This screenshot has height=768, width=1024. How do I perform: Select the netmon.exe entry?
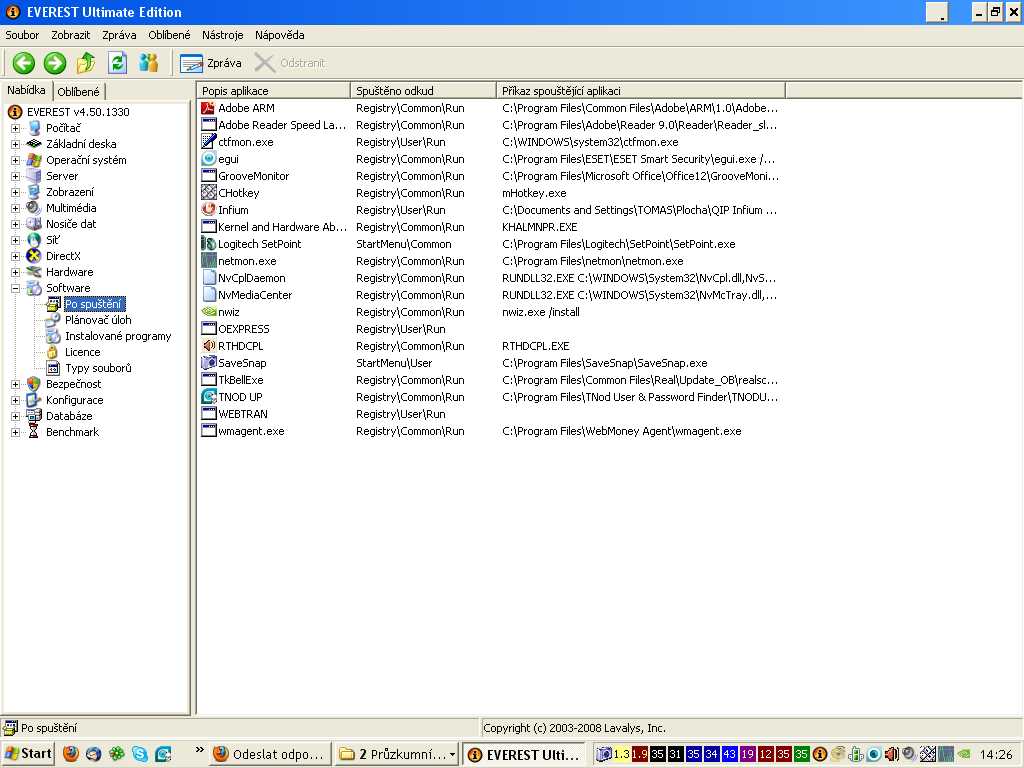pyautogui.click(x=247, y=261)
